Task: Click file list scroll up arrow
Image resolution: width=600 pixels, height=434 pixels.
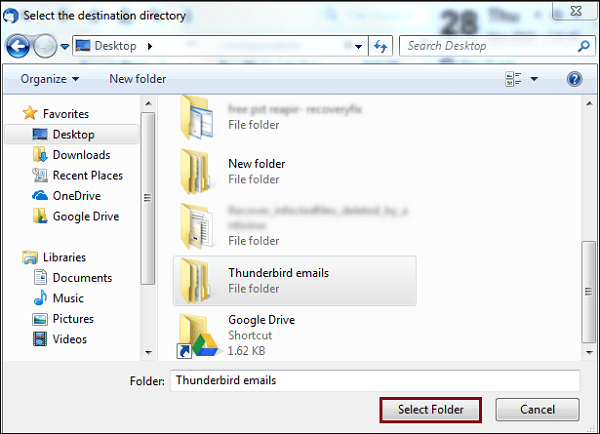Action: tap(589, 103)
